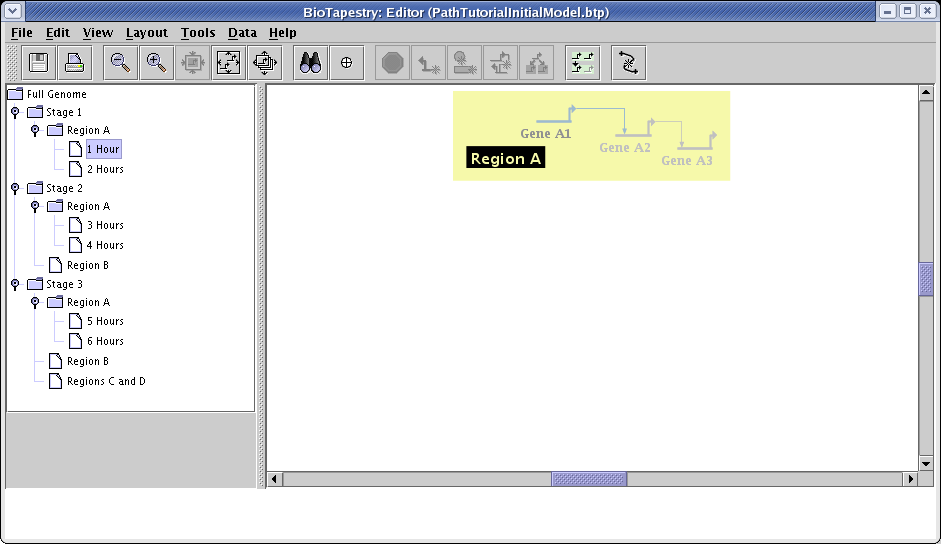The image size is (941, 544).
Task: Collapse the Stage 1 tree node
Action: pyautogui.click(x=15, y=112)
